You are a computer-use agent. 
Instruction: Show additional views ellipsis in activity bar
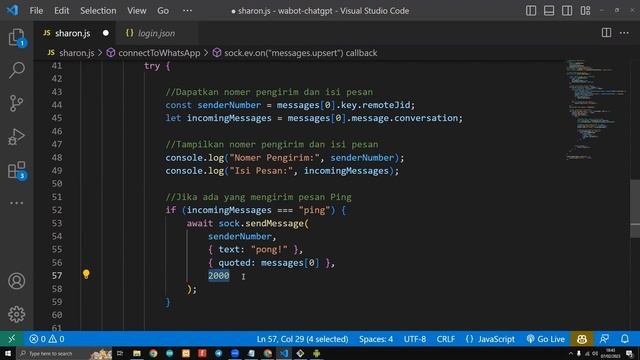click(x=17, y=203)
